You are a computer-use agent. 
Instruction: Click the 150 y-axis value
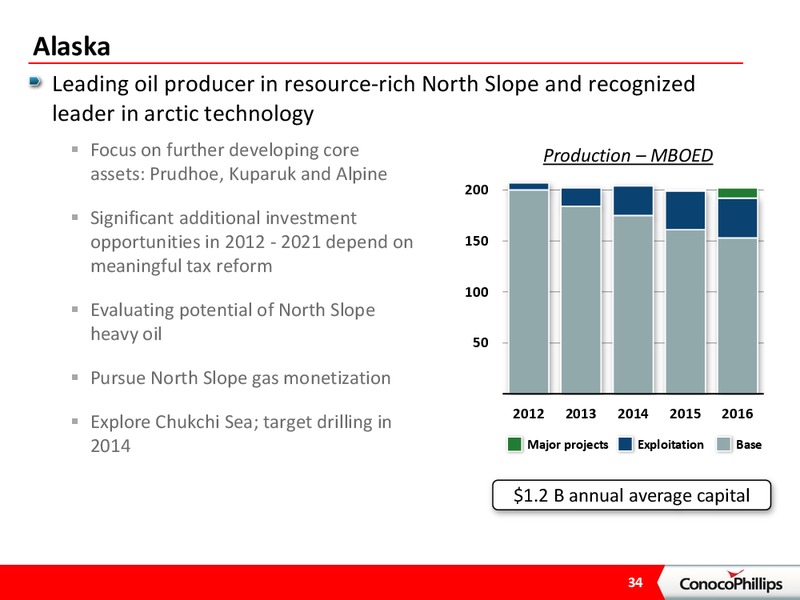pos(477,241)
